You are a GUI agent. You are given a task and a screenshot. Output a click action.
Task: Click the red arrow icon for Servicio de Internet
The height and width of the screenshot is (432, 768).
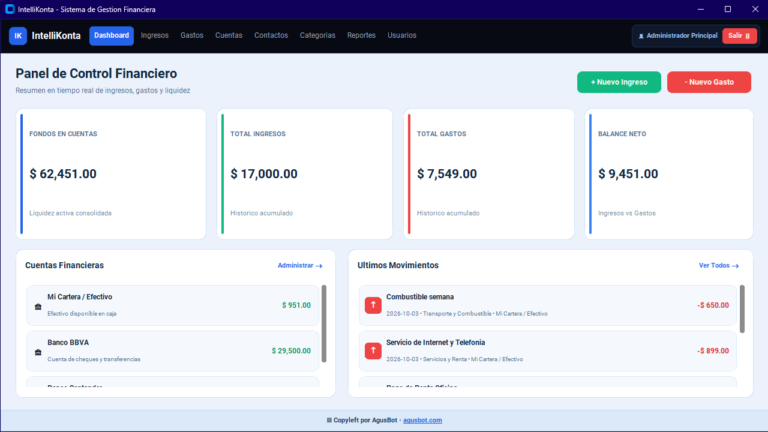tap(373, 351)
